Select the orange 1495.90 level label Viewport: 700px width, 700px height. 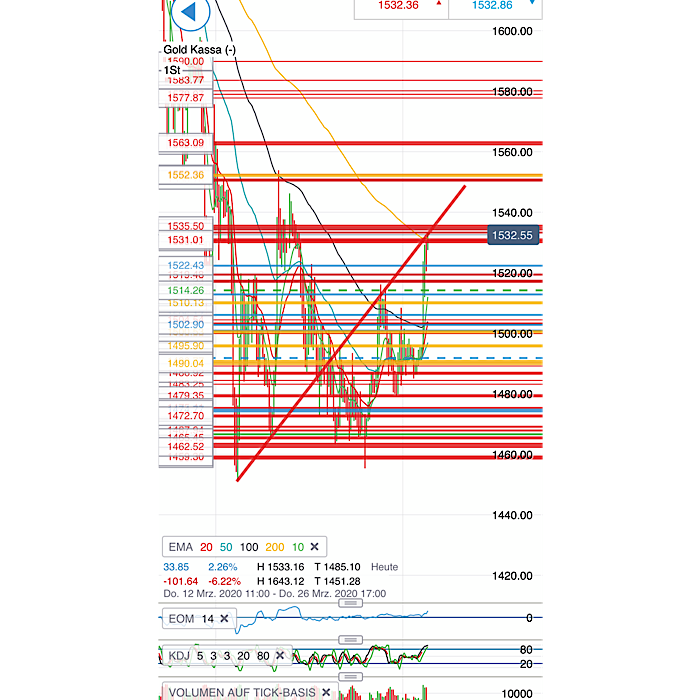pos(186,346)
